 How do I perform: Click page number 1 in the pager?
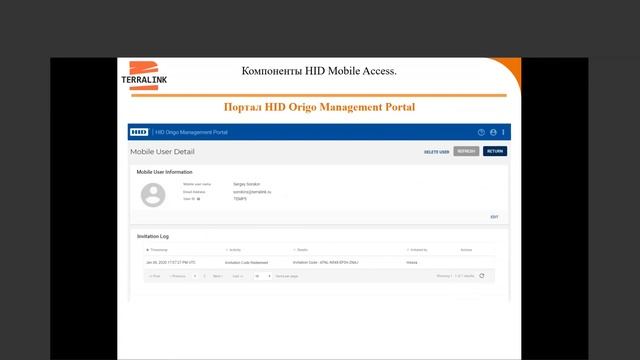click(195, 276)
